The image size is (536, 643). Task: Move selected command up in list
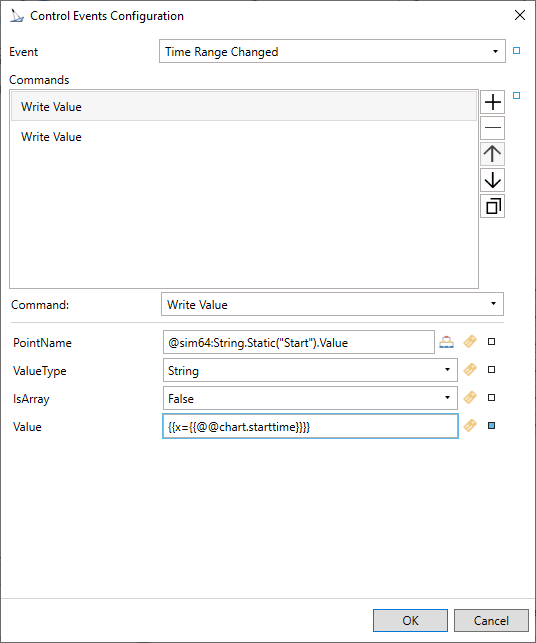coord(493,154)
